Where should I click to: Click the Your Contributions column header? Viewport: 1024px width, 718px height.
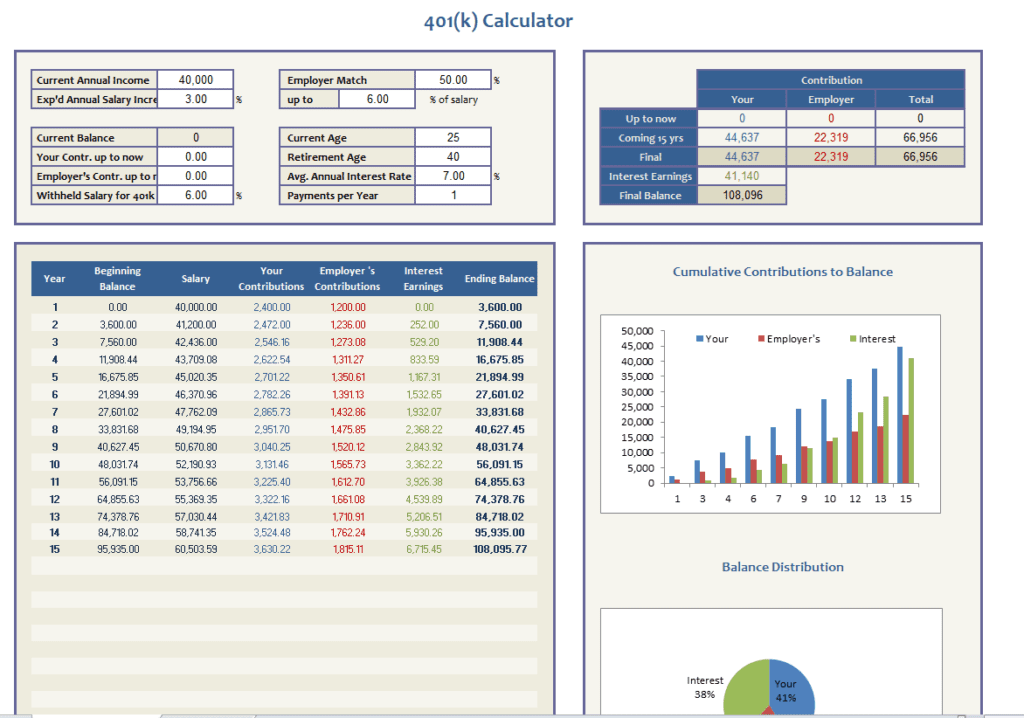click(271, 278)
